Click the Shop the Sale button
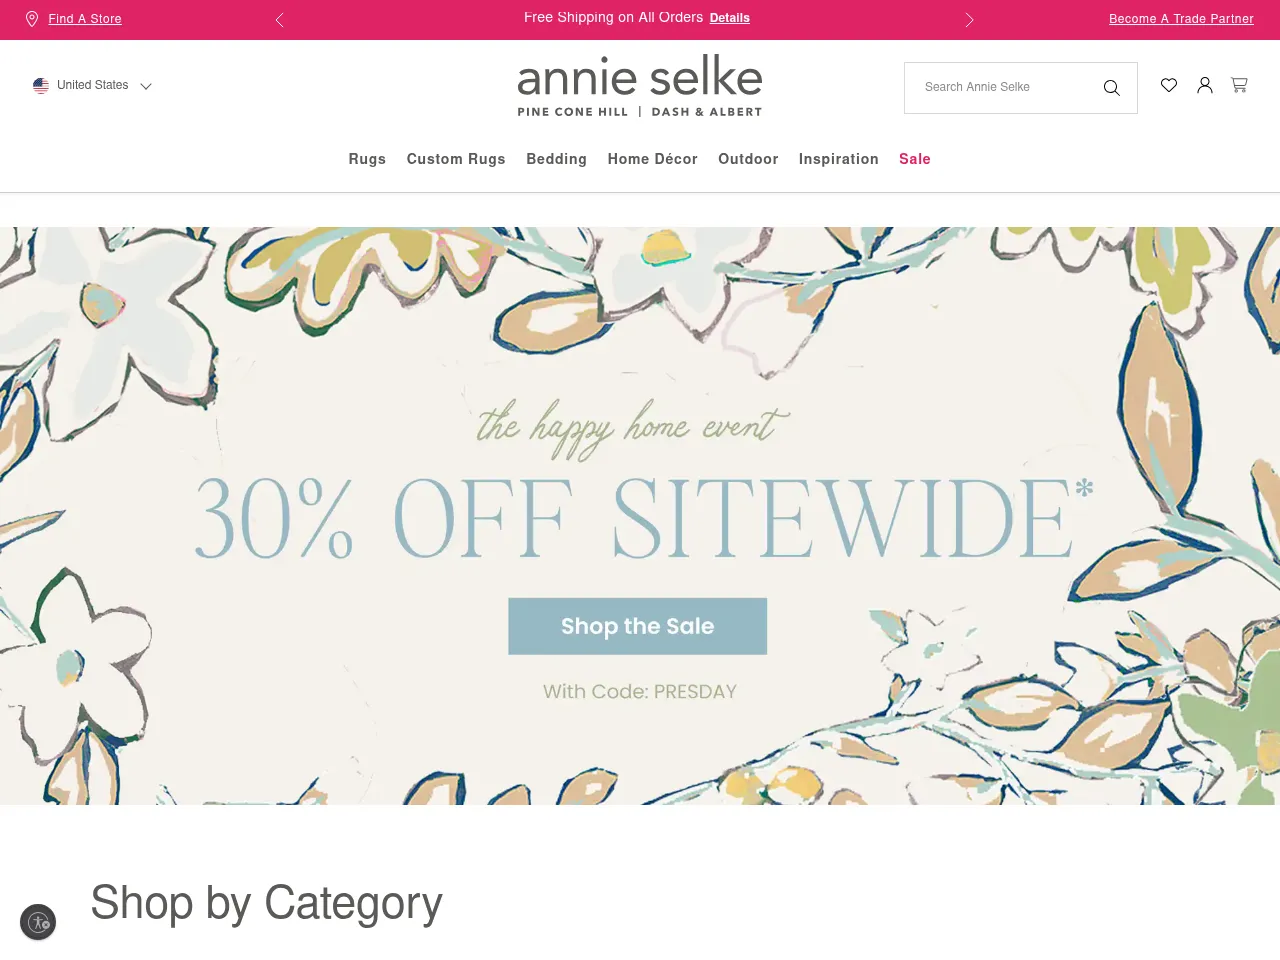Screen dimensions: 1280x960 pos(637,626)
